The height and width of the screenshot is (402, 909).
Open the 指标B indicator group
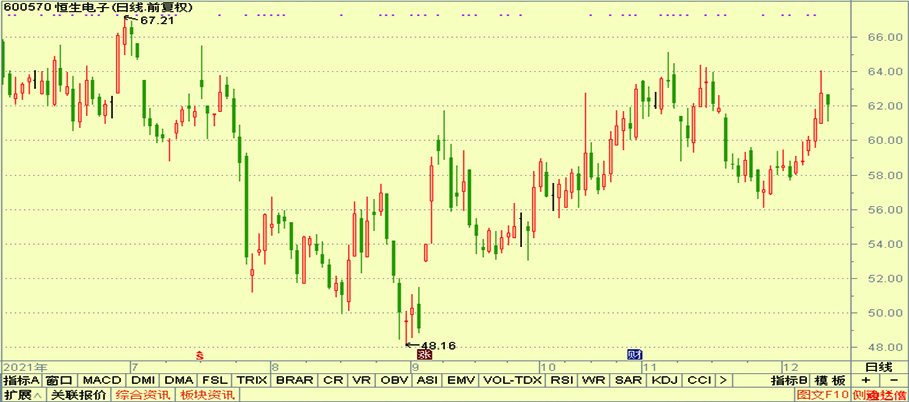(x=789, y=381)
